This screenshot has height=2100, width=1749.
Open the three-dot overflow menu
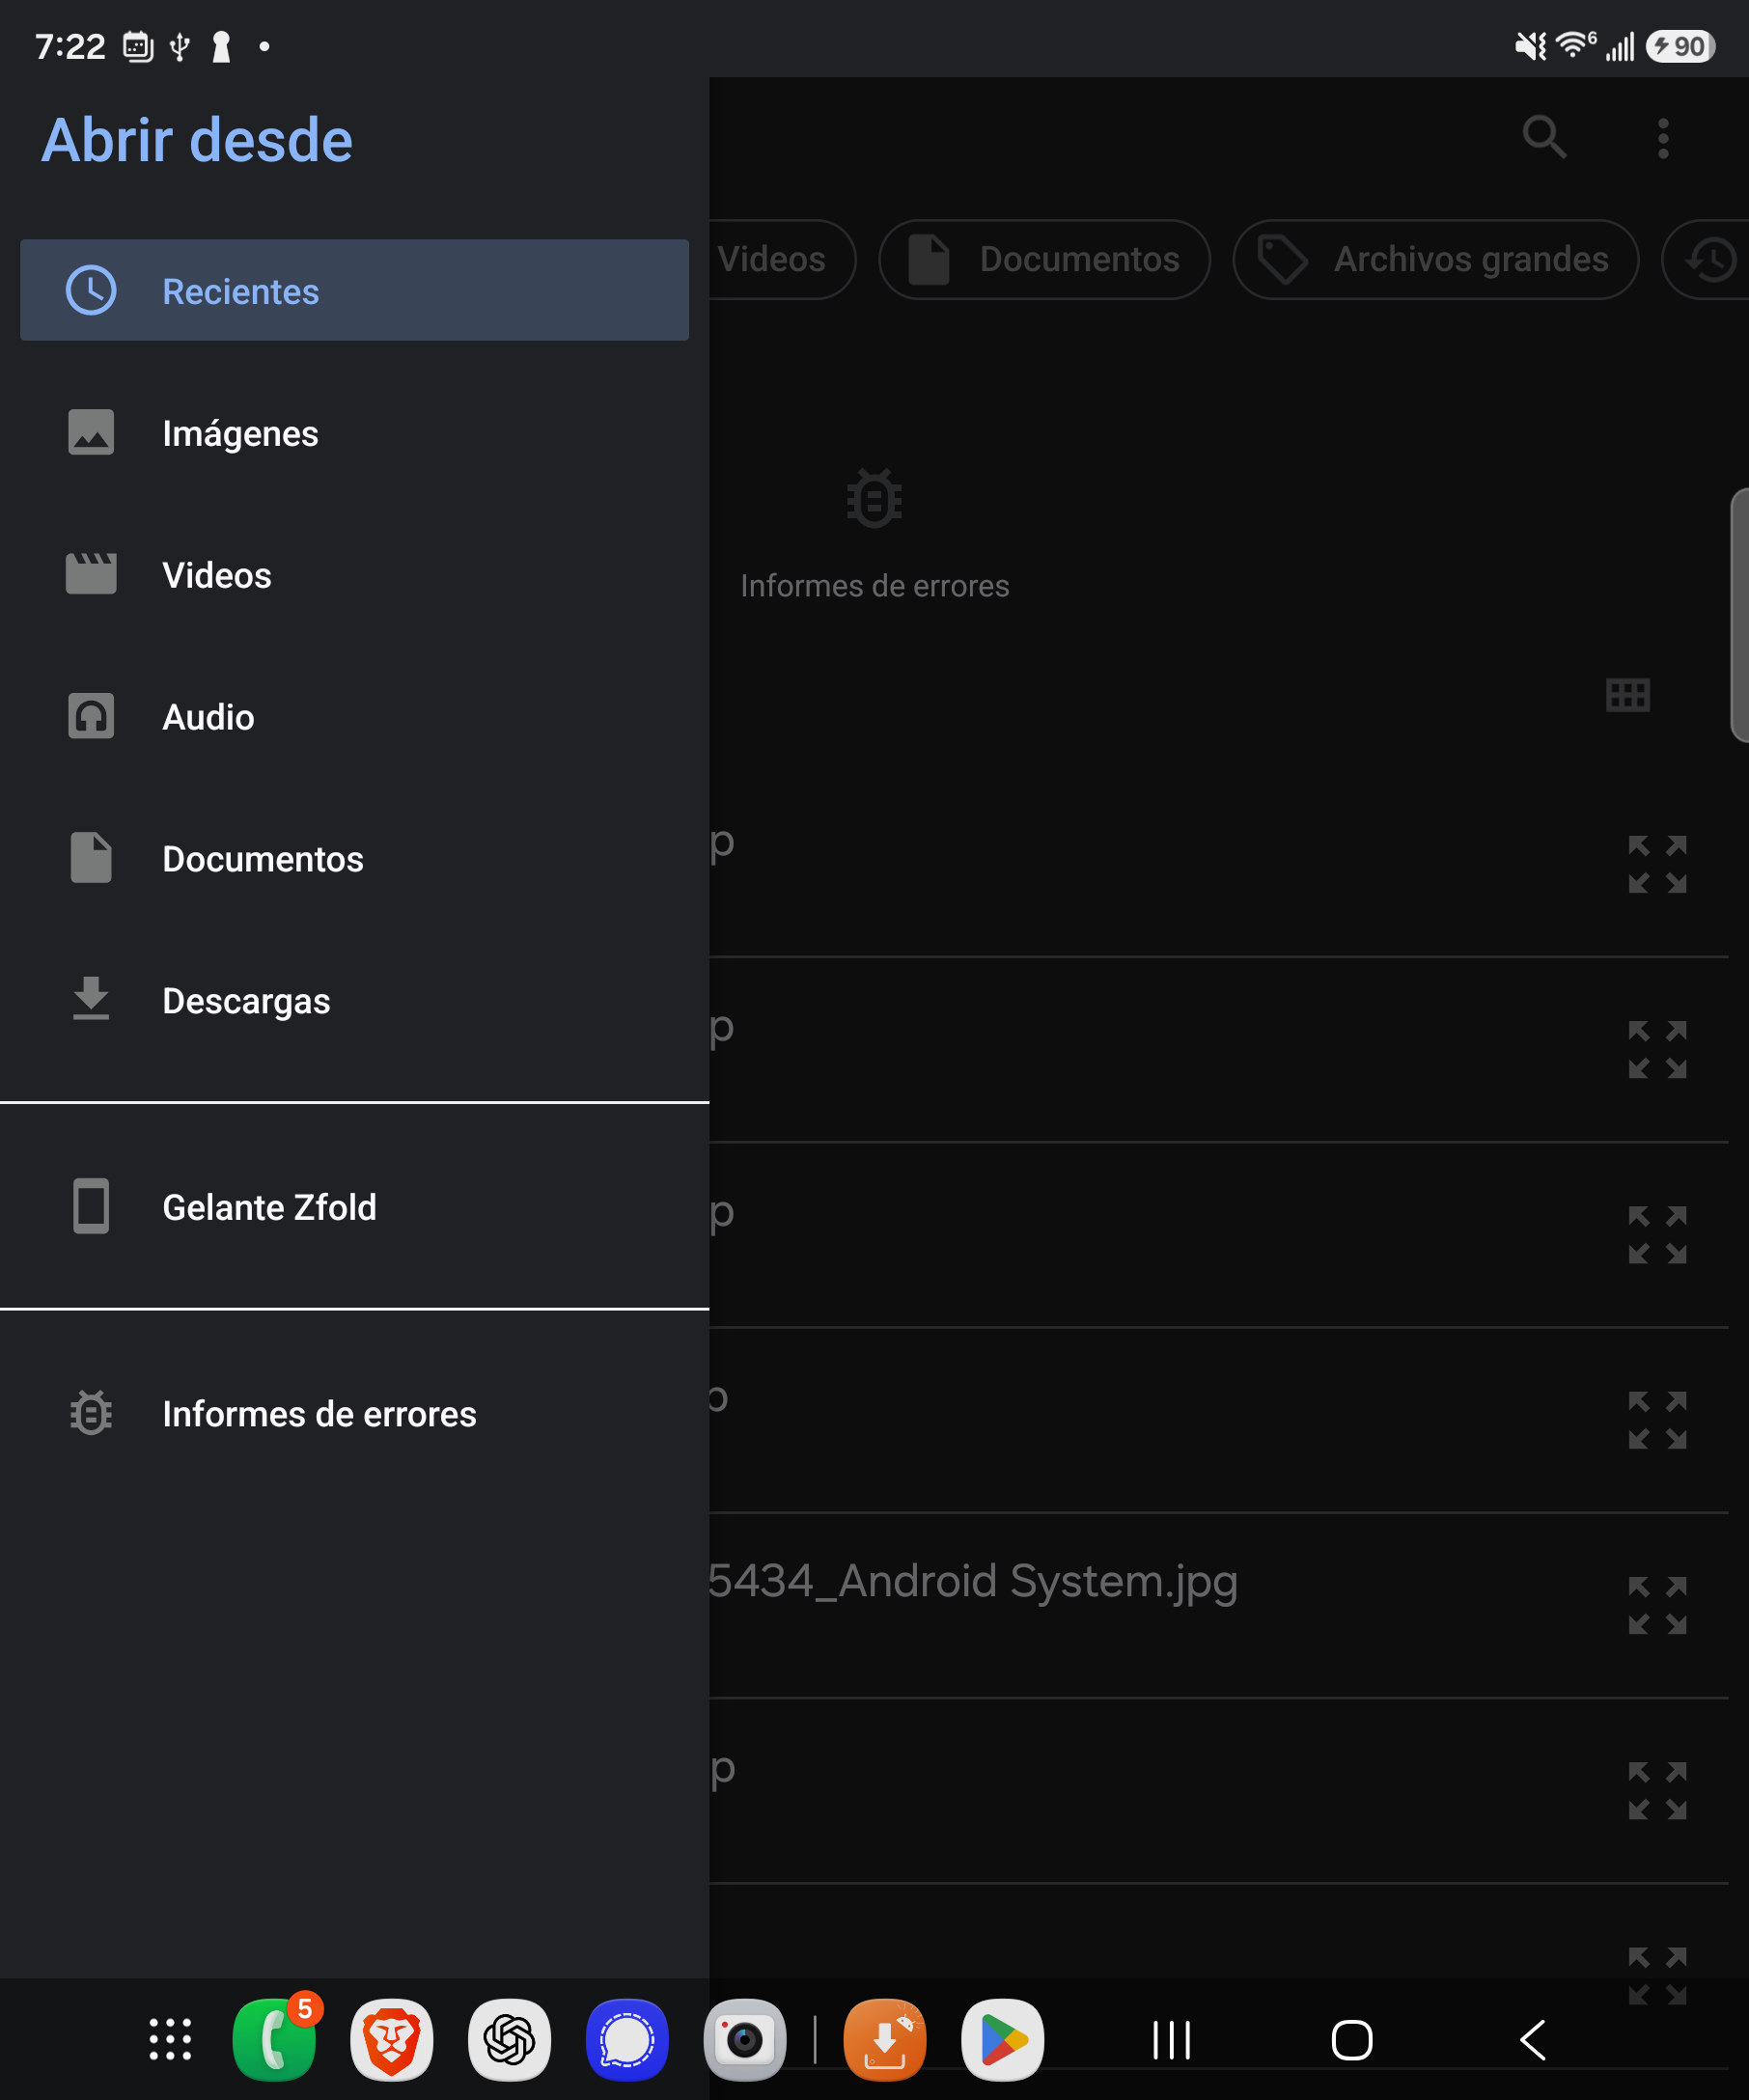pos(1663,138)
